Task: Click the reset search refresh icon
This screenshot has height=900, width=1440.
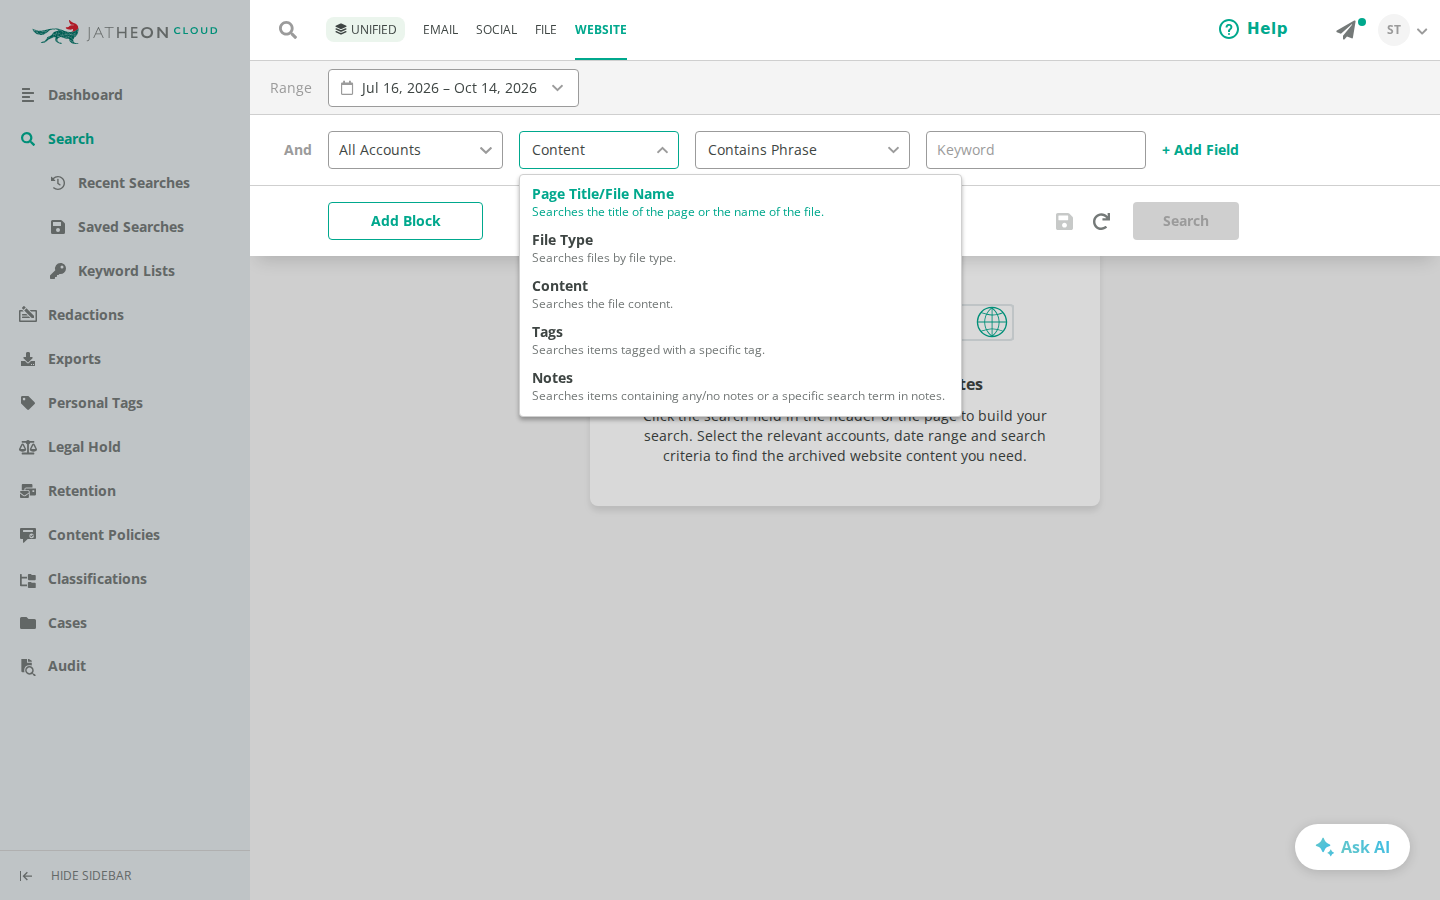Action: (x=1101, y=221)
